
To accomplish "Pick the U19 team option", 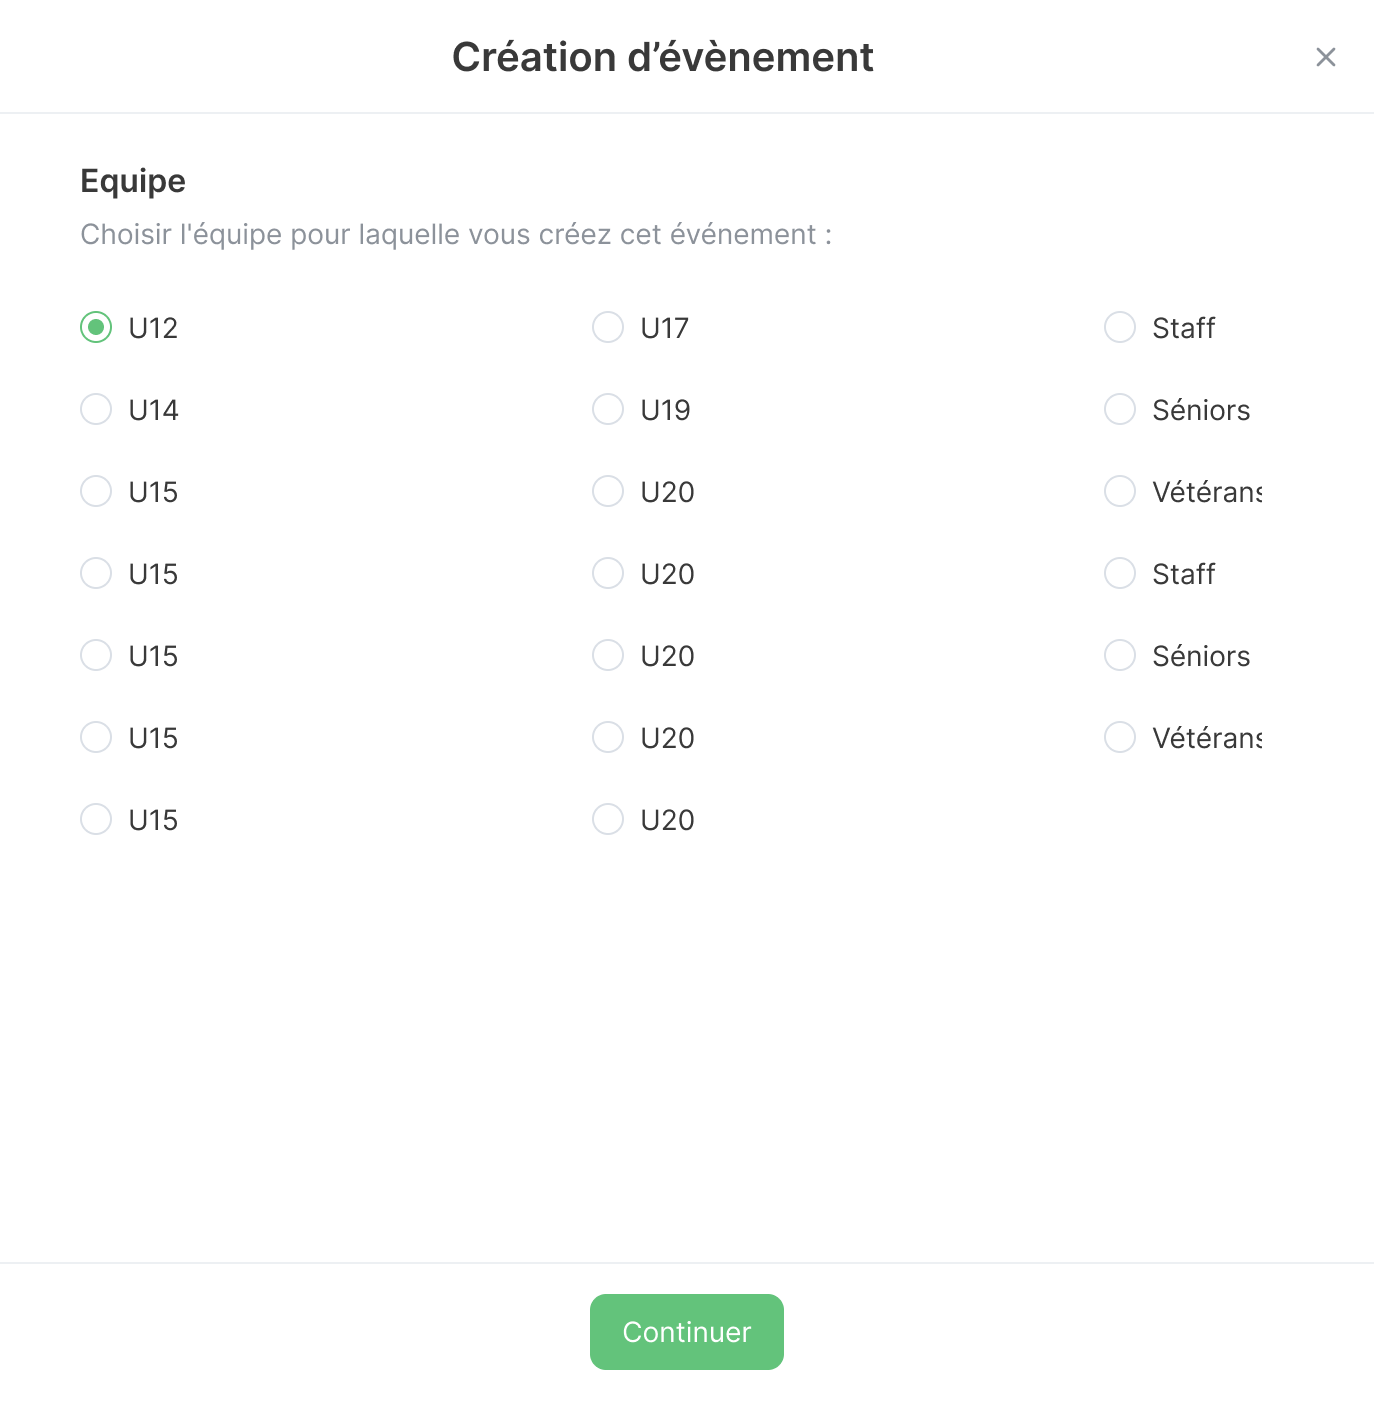I will [608, 410].
